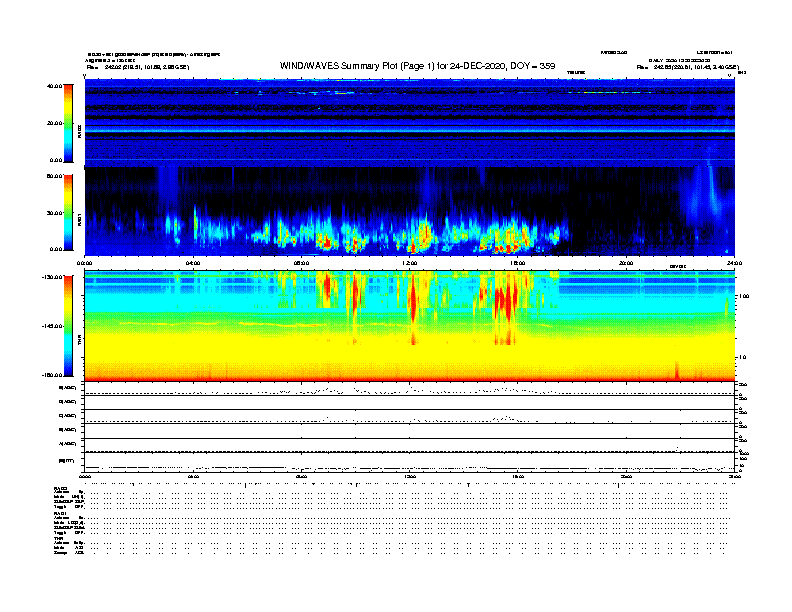Click the WIND/WAVES Summary Plot title
Screen dimensions: 792x612
click(x=417, y=66)
